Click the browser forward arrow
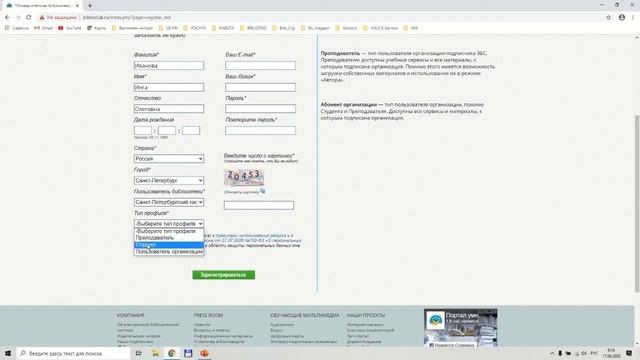 [x=18, y=18]
